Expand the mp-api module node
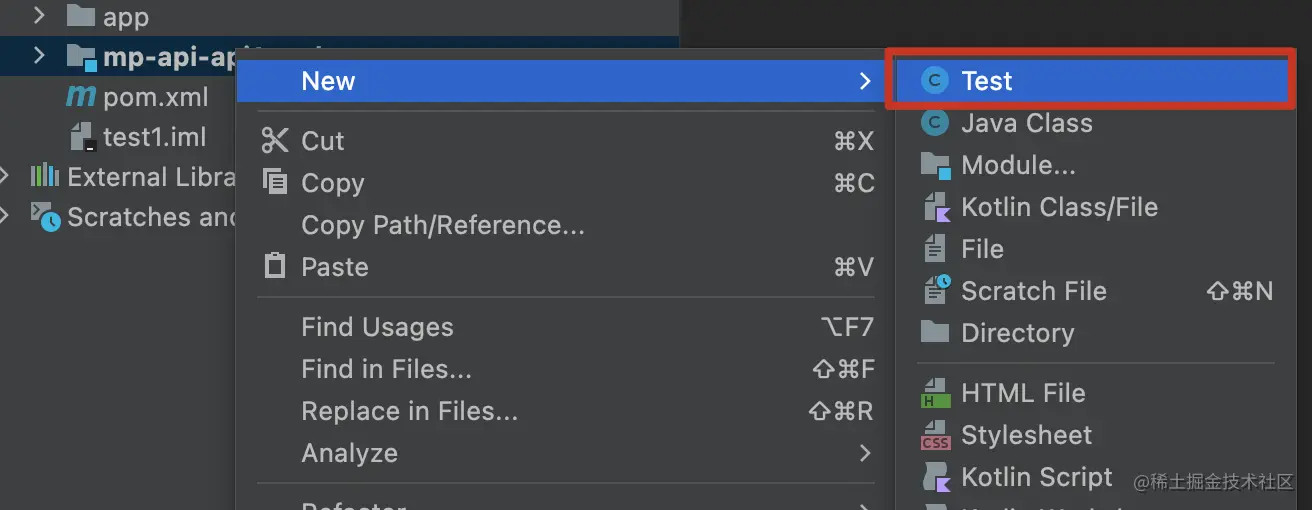The width and height of the screenshot is (1312, 510). tap(39, 55)
